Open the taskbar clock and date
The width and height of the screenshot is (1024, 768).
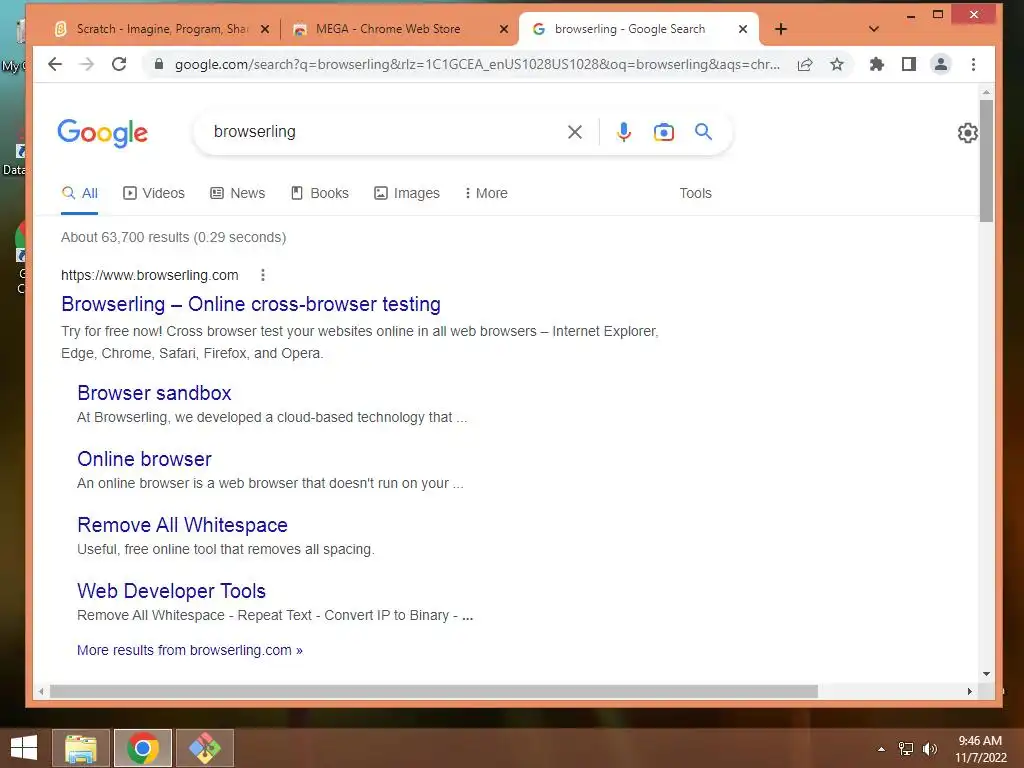pyautogui.click(x=980, y=749)
